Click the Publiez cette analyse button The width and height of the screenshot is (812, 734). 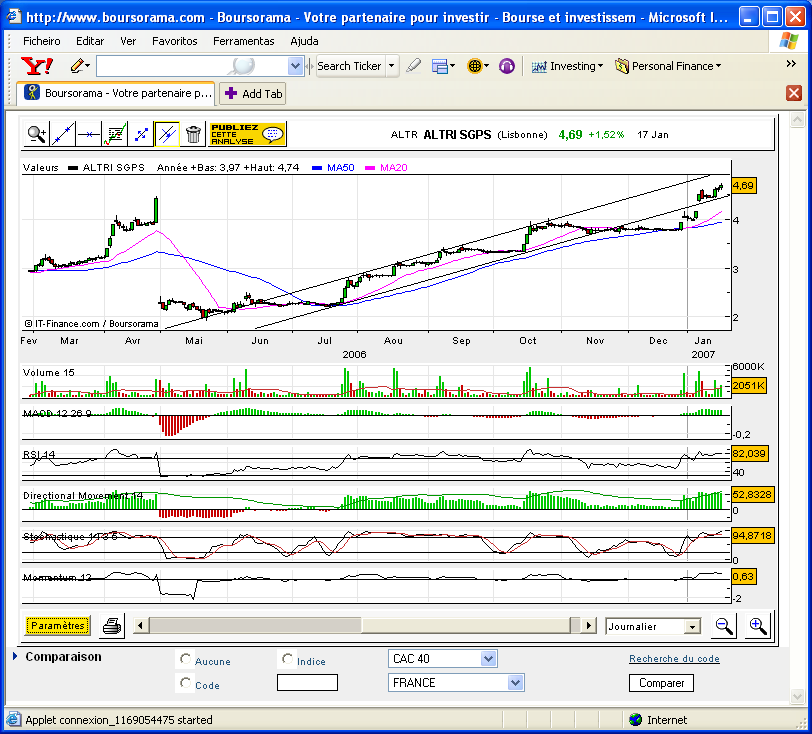(x=247, y=134)
